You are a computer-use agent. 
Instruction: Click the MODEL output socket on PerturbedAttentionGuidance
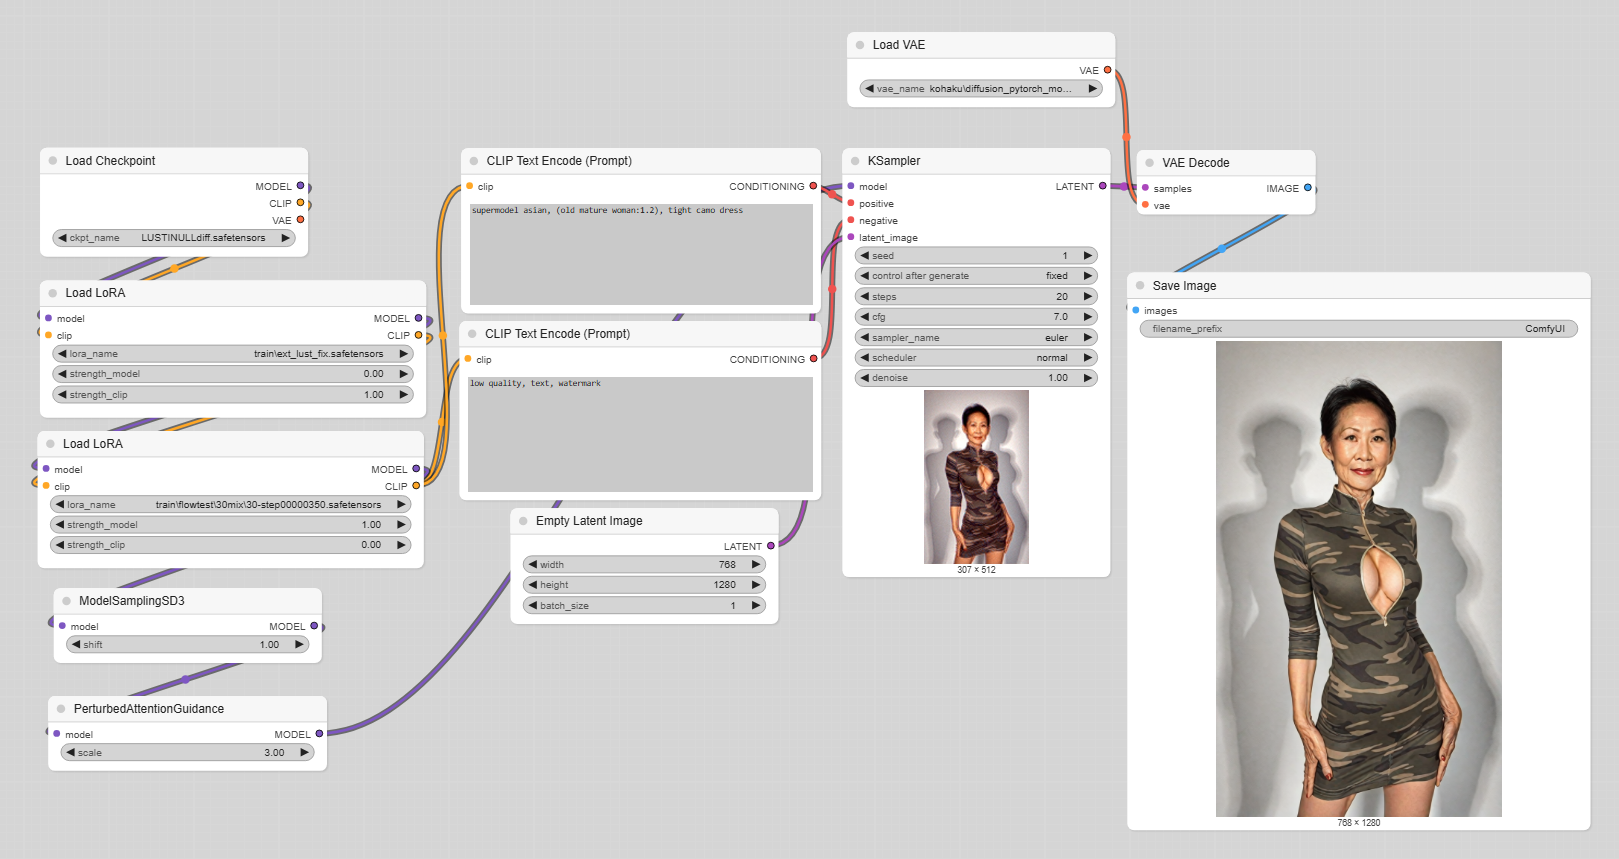319,734
